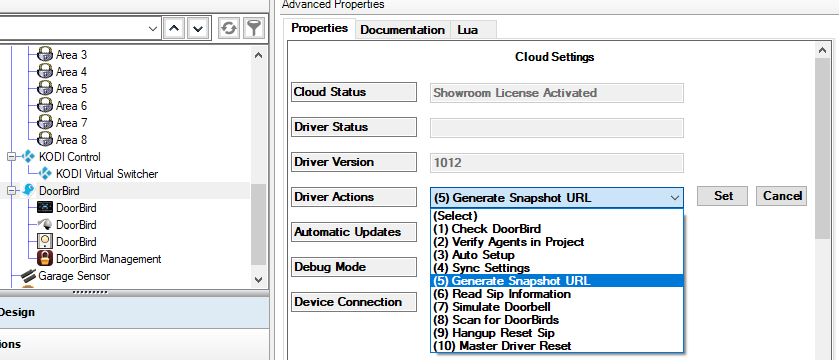Click the filter funnel icon

click(254, 28)
